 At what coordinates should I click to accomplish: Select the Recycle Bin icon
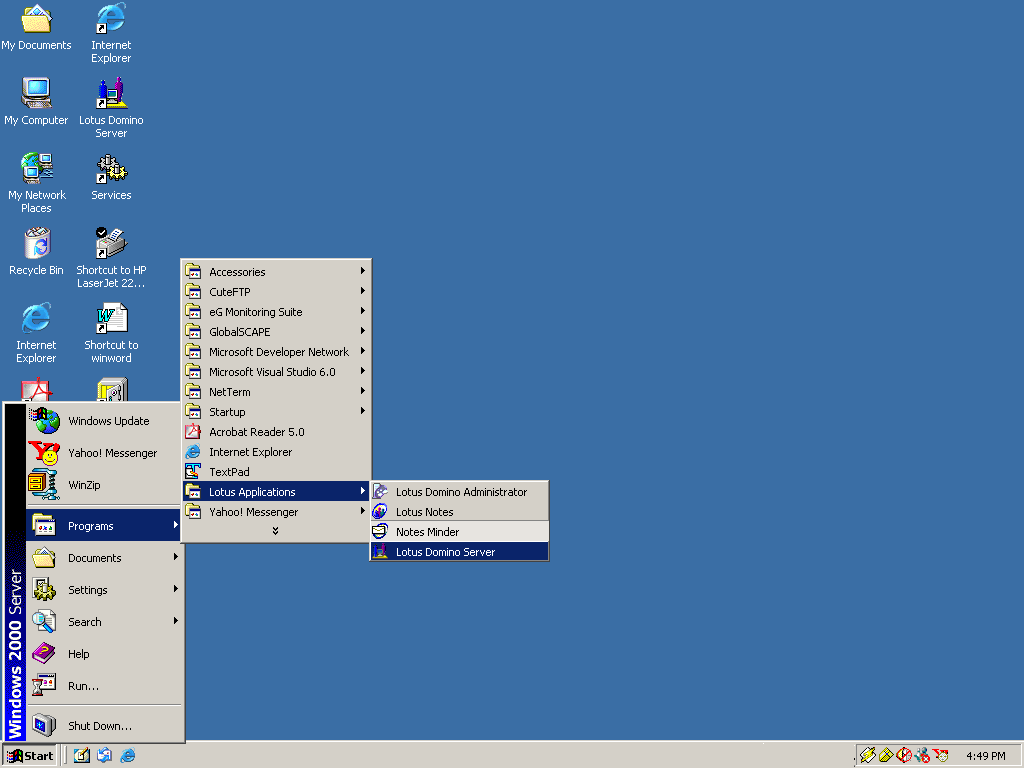coord(36,251)
